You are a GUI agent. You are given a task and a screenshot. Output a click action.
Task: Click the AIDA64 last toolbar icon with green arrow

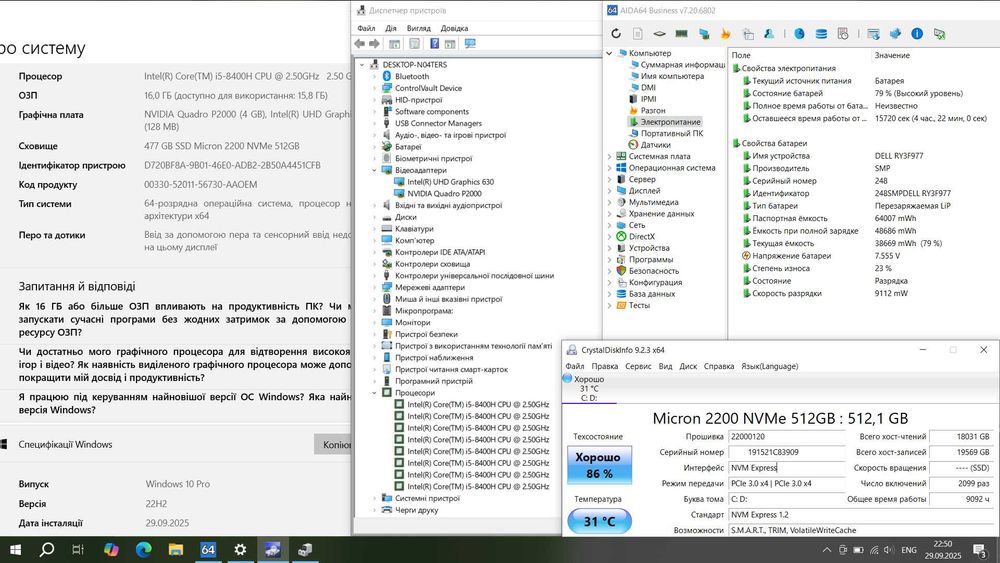coord(939,34)
